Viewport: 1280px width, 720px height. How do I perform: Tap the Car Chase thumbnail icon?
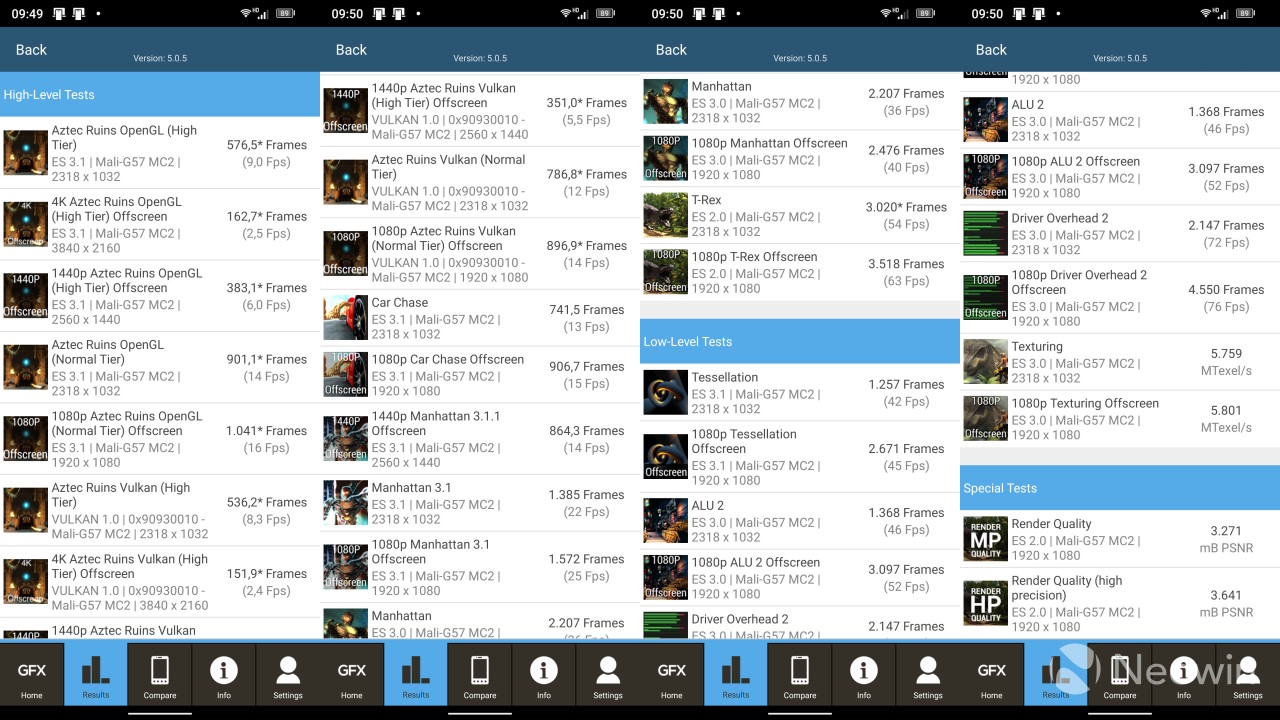point(345,317)
